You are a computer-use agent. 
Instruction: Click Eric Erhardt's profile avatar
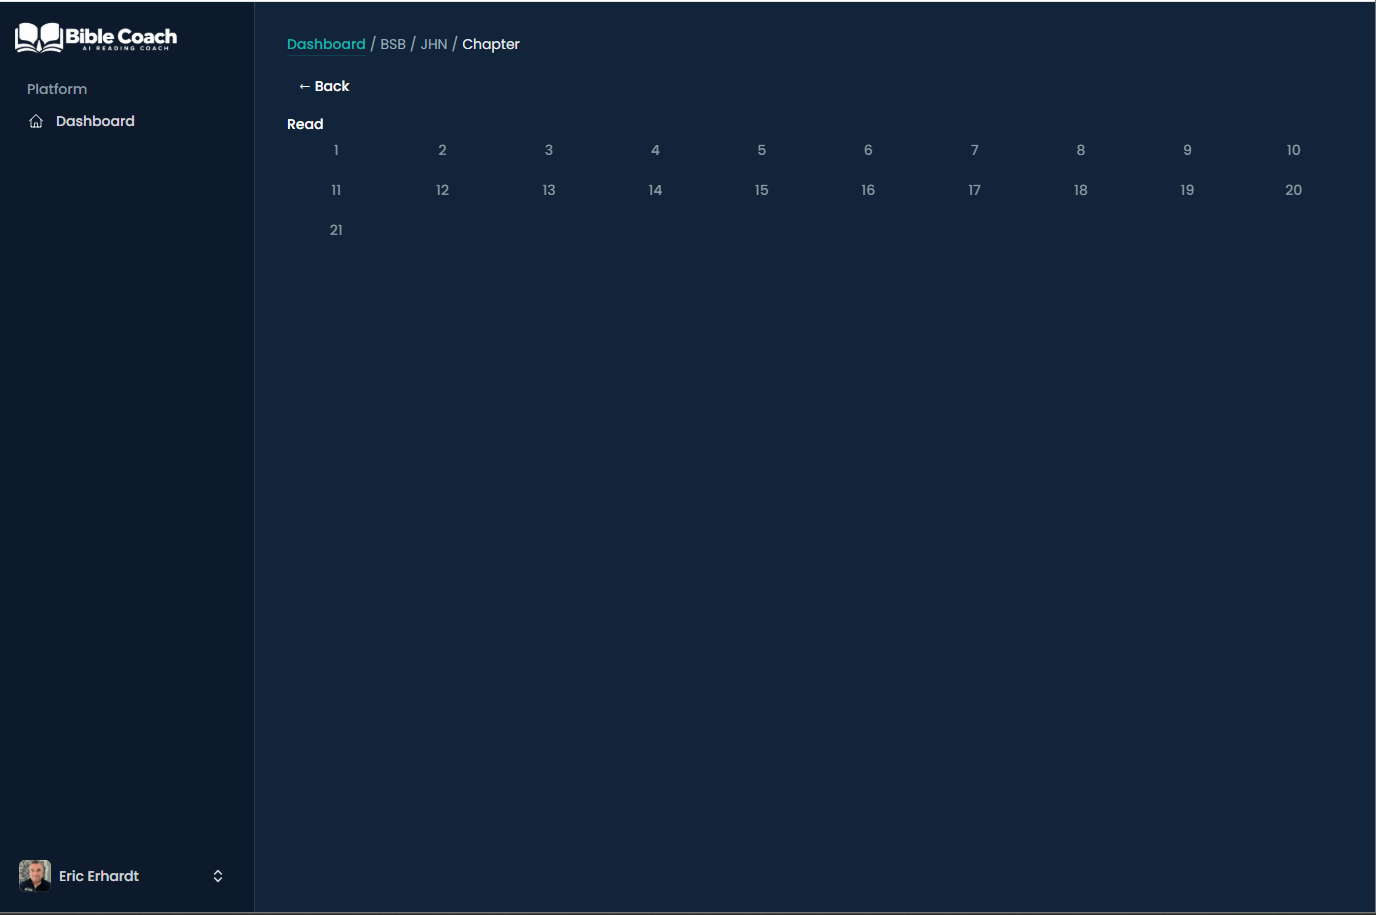click(x=35, y=876)
